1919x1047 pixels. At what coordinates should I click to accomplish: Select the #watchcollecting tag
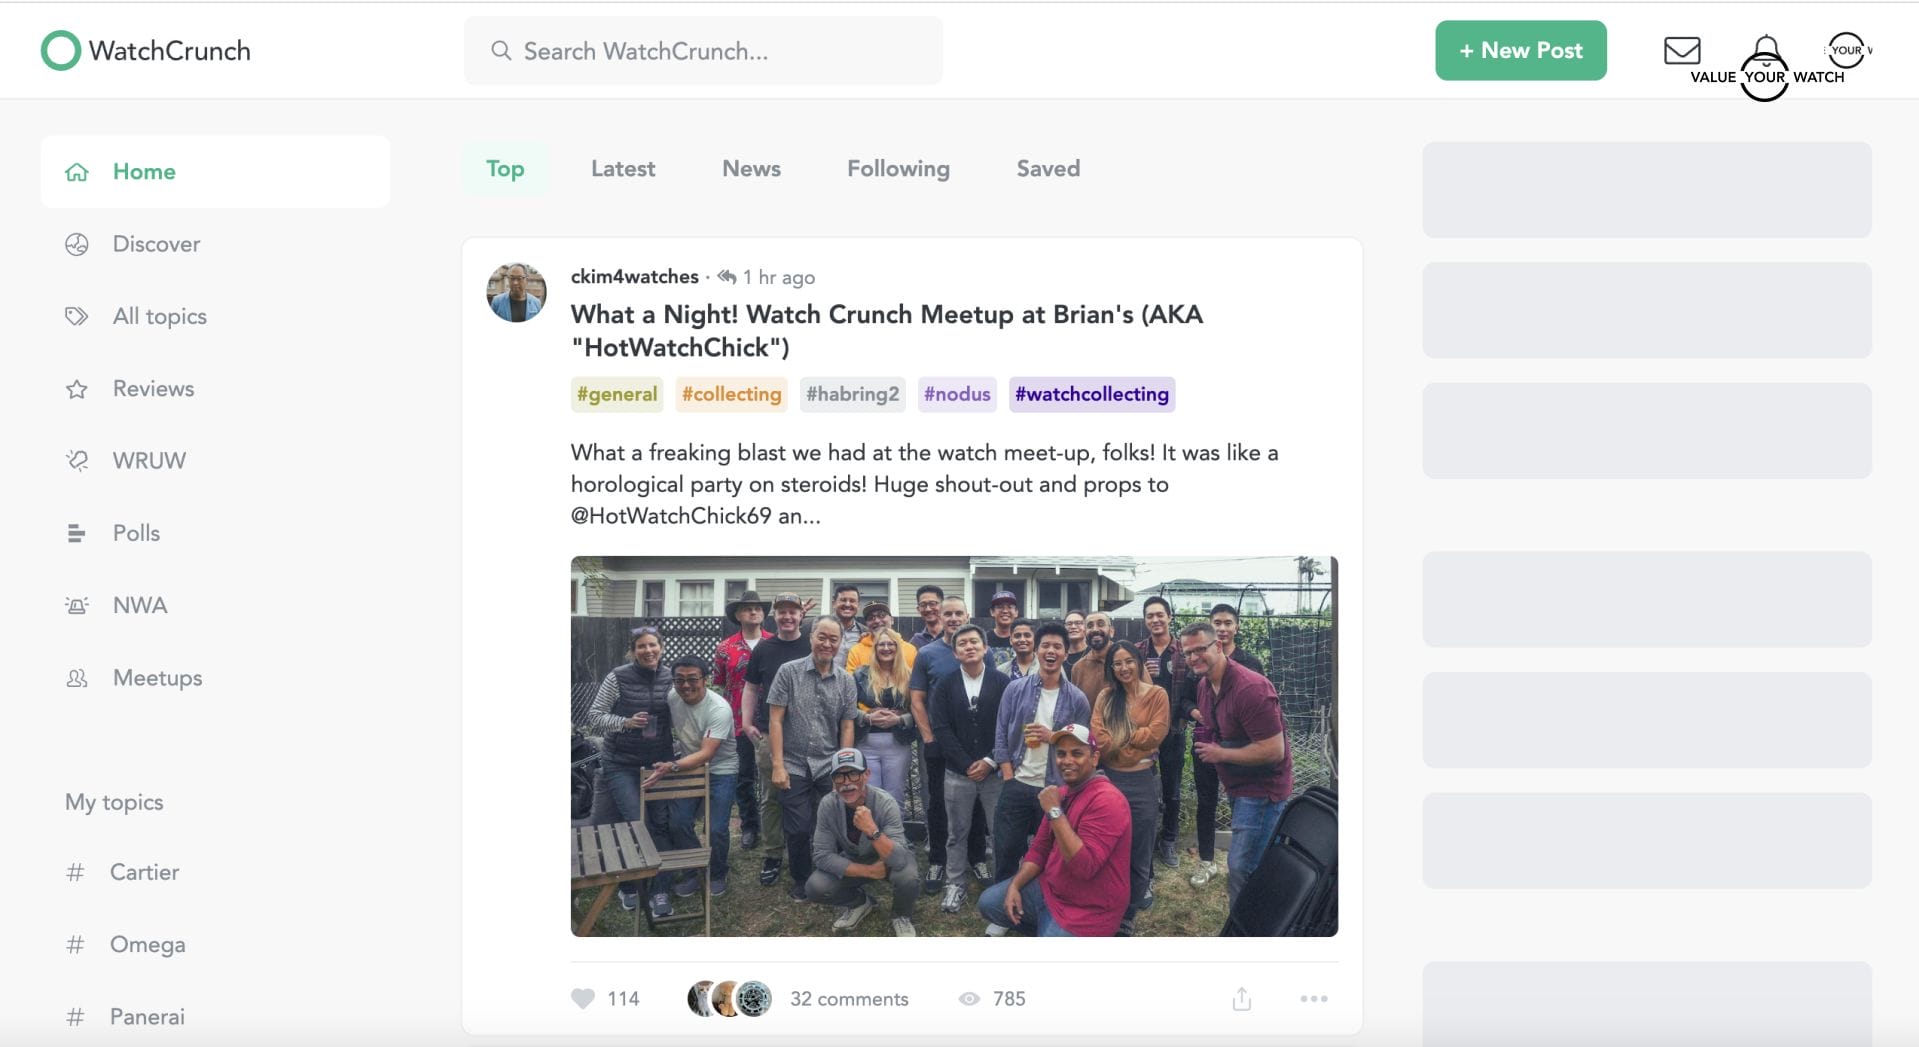pos(1091,394)
